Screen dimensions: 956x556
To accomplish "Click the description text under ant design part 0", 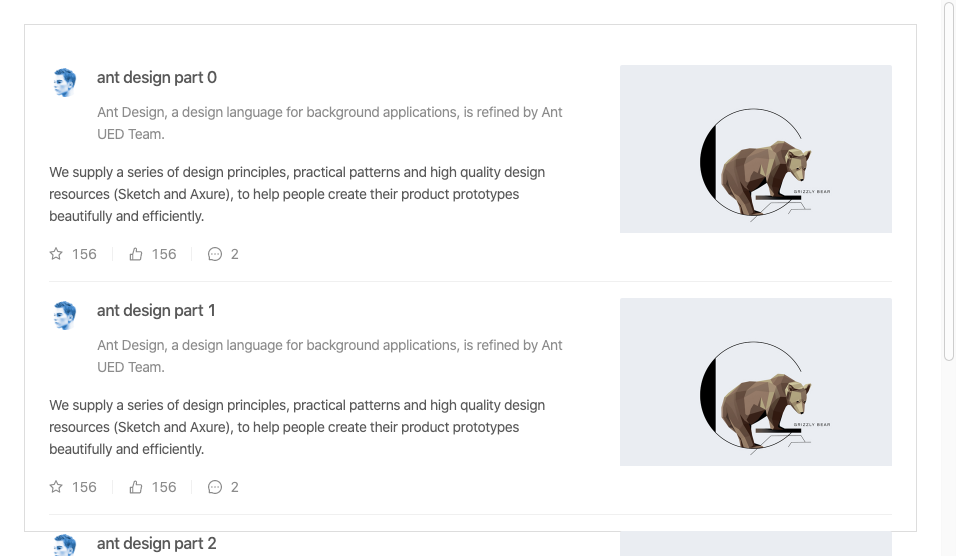I will 330,123.
